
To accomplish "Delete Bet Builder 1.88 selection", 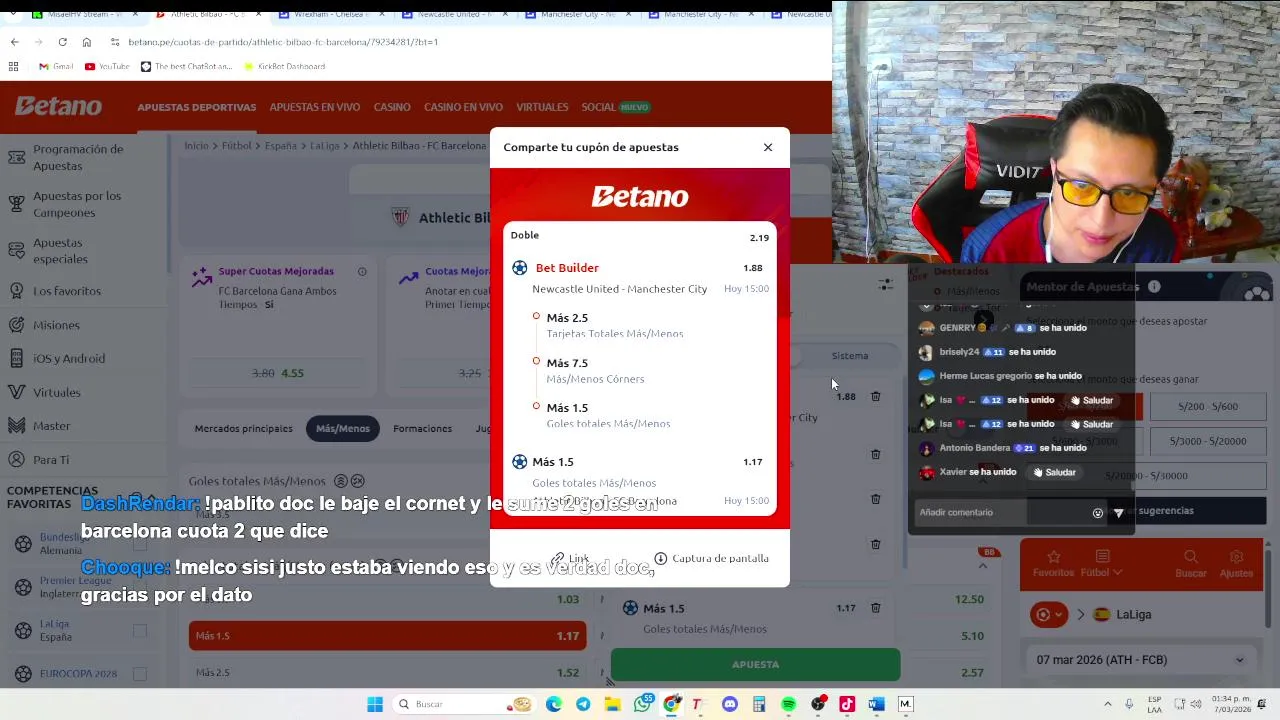I will pyautogui.click(x=875, y=397).
